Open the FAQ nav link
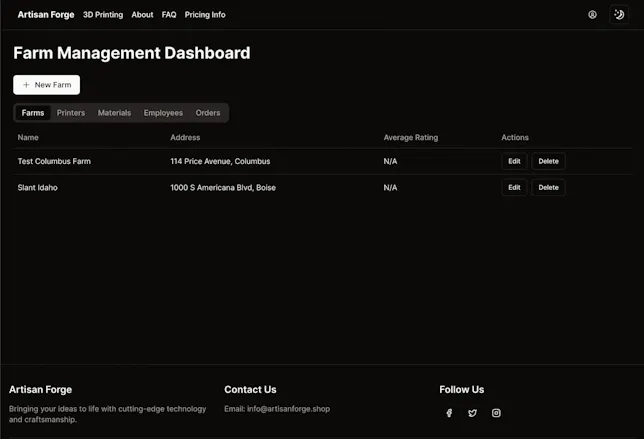644x439 pixels. (169, 15)
